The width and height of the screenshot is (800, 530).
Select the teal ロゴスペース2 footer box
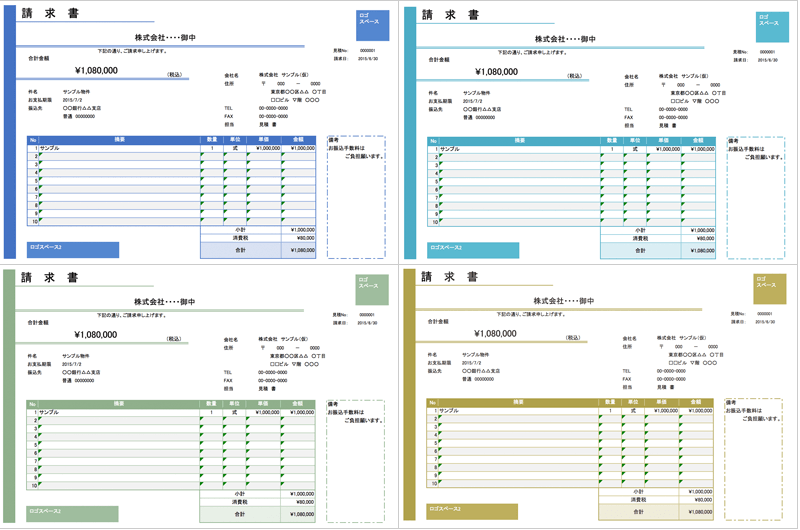[x=473, y=250]
